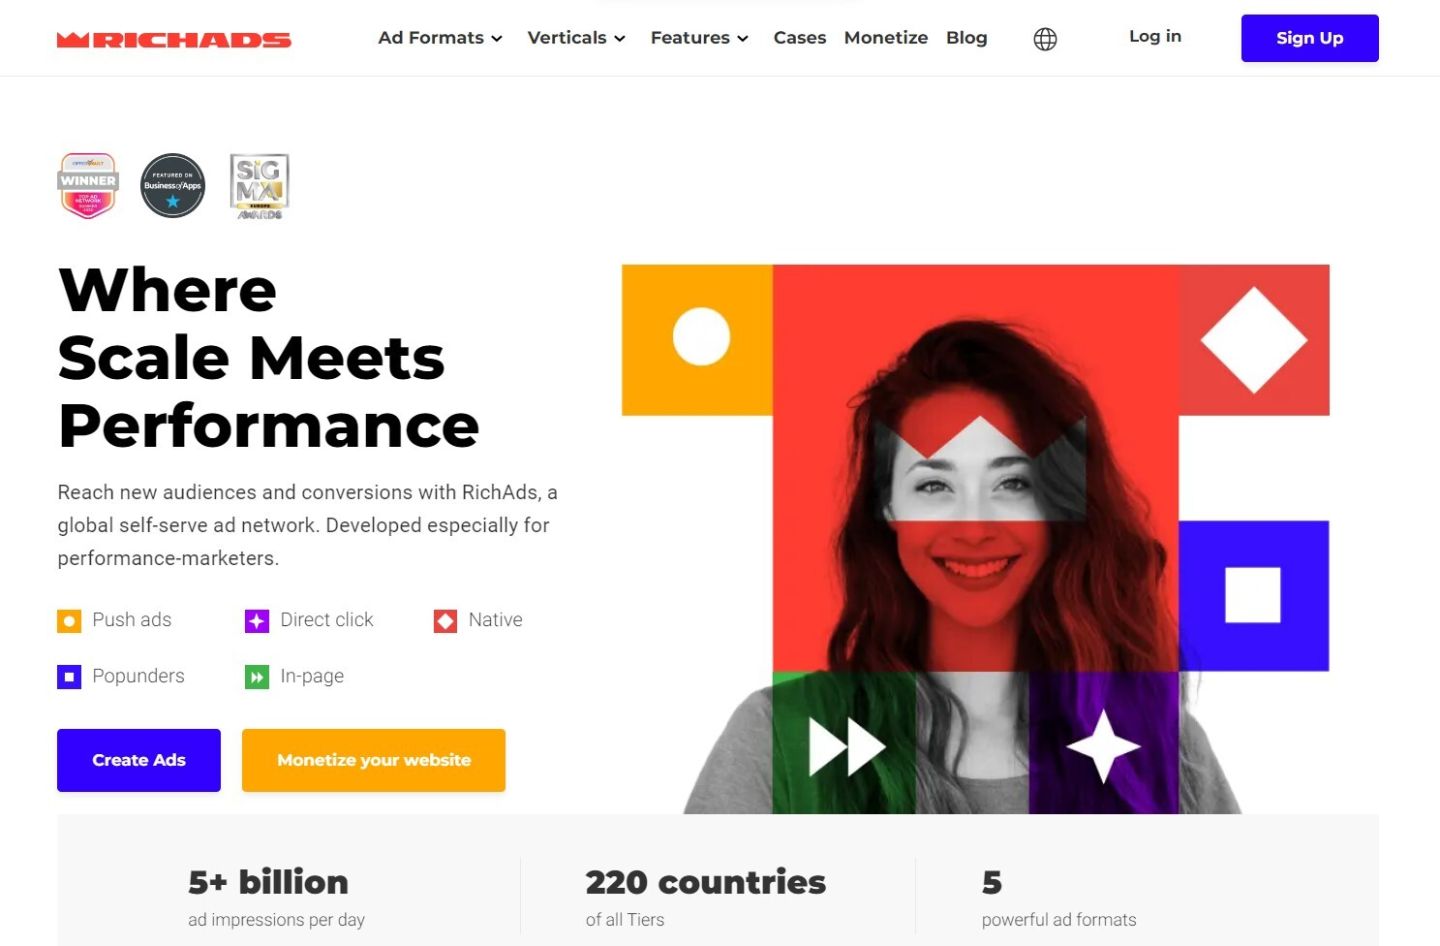The height and width of the screenshot is (946, 1440).
Task: Open the Cases menu item
Action: [x=800, y=38]
